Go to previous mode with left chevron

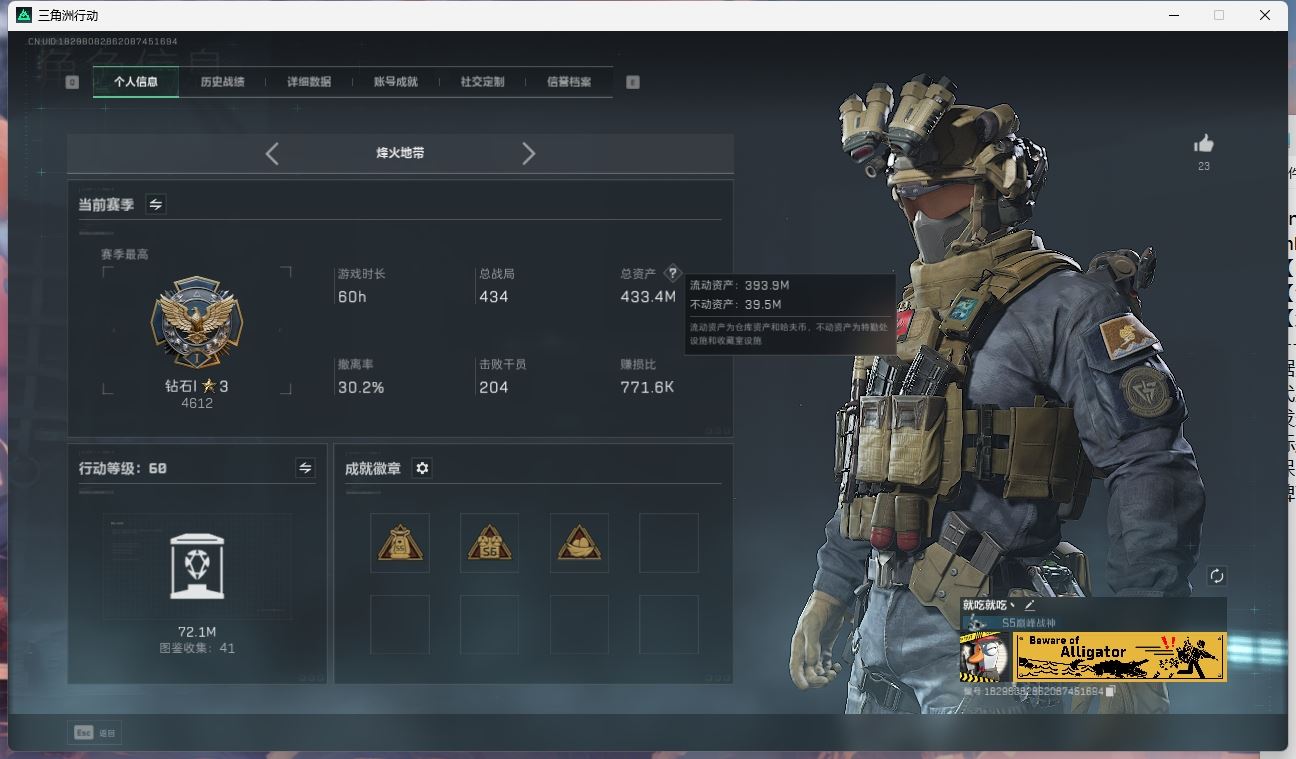(x=272, y=153)
